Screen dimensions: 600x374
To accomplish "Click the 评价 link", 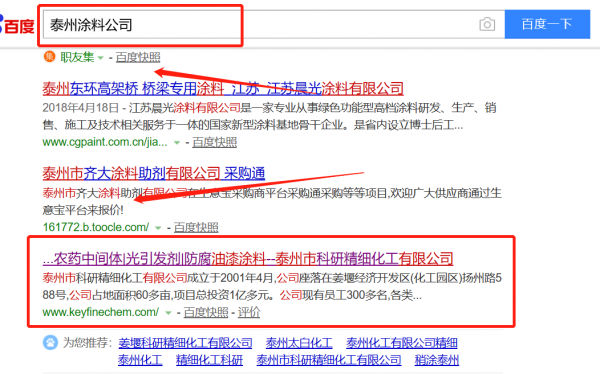I will [249, 312].
